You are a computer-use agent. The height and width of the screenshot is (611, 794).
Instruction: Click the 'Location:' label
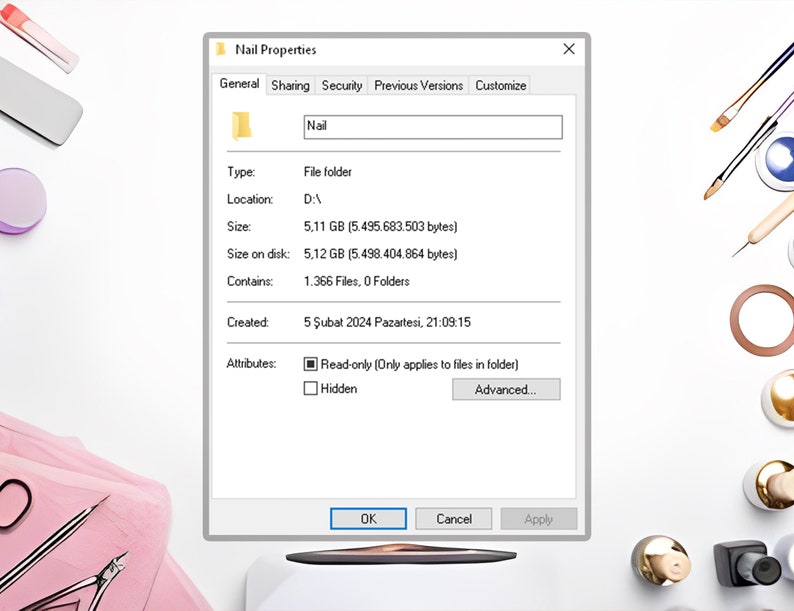250,199
